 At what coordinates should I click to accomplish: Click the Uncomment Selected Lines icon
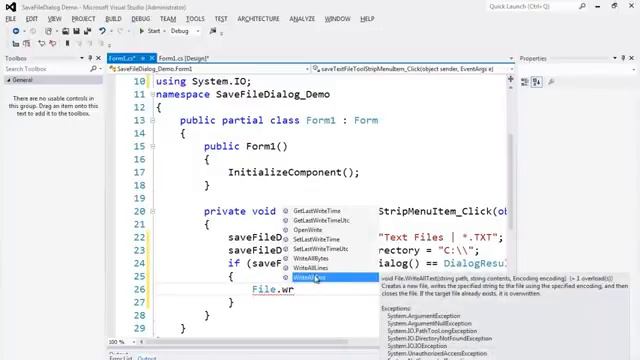click(x=52, y=43)
